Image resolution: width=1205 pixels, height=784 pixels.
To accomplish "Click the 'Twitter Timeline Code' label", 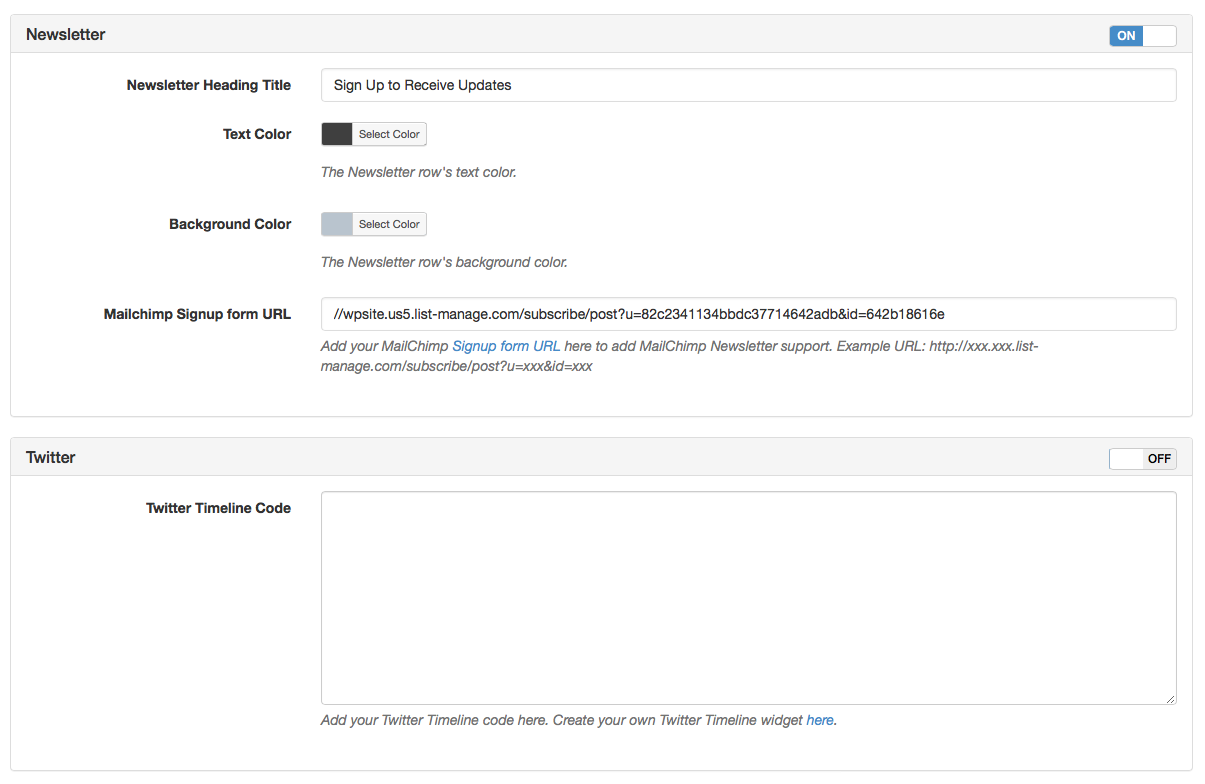I will point(218,508).
